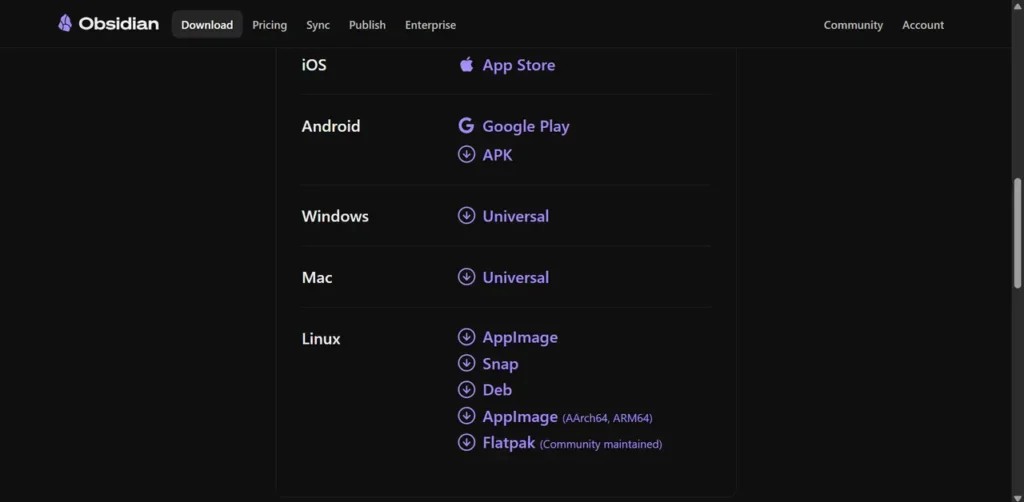The image size is (1024, 502).
Task: Go to the Pricing page
Action: point(270,25)
